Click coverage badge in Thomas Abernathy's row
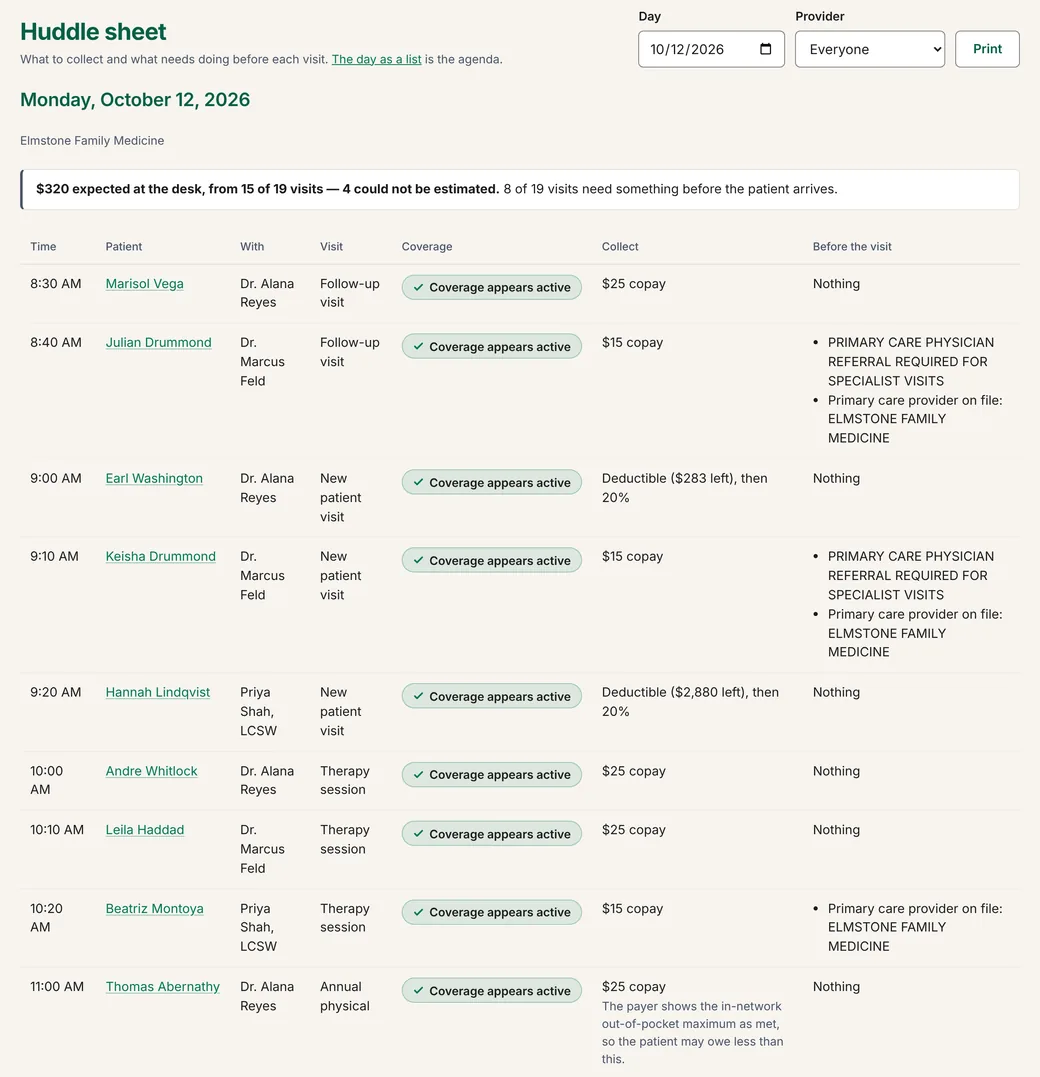This screenshot has height=1077, width=1040. point(492,990)
